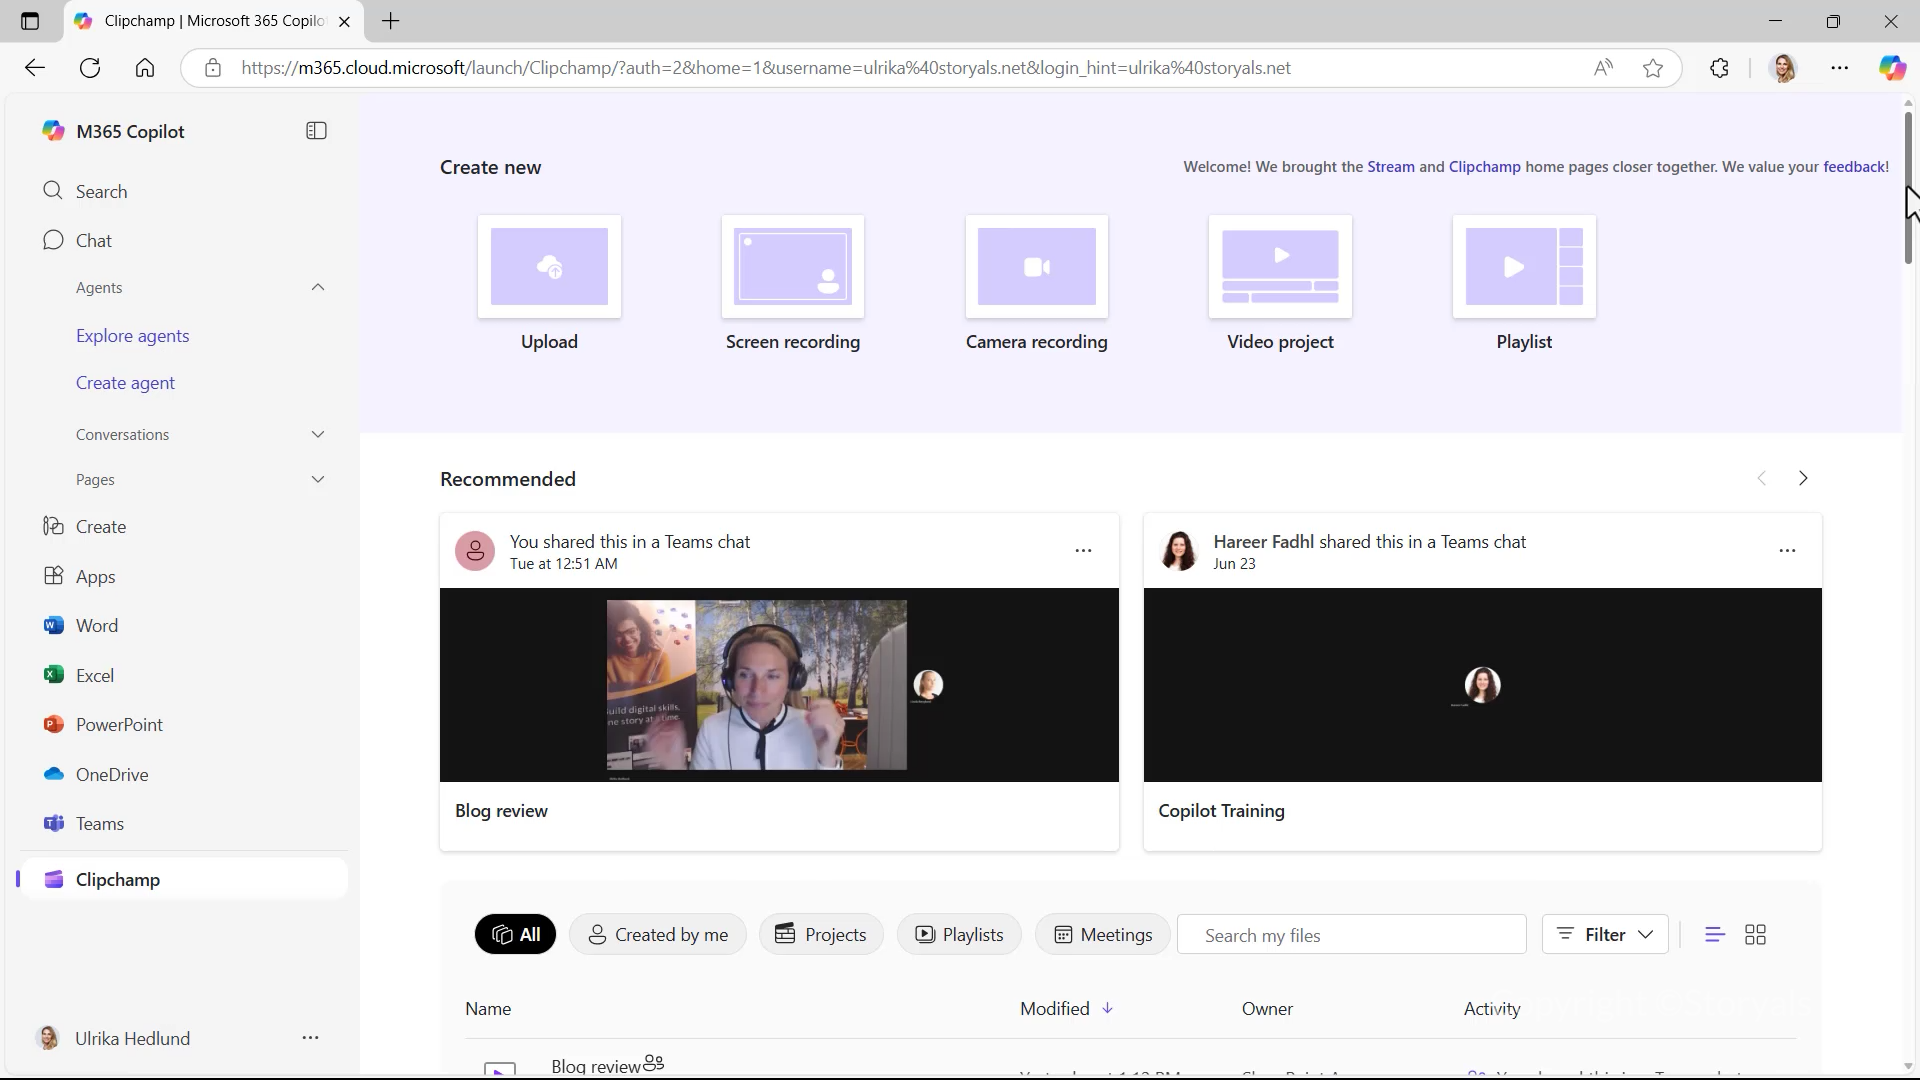The height and width of the screenshot is (1080, 1920).
Task: Open browser profile avatar
Action: tap(1783, 68)
